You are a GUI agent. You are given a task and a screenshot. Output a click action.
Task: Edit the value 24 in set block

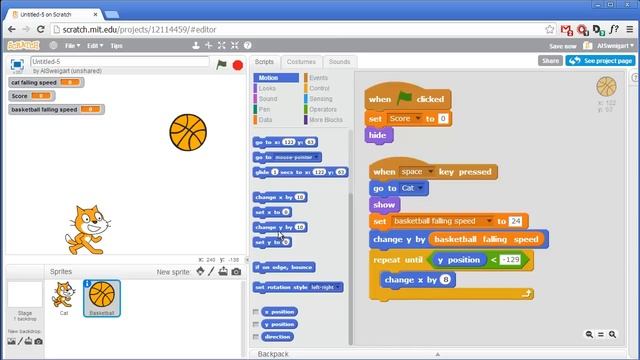coord(516,221)
